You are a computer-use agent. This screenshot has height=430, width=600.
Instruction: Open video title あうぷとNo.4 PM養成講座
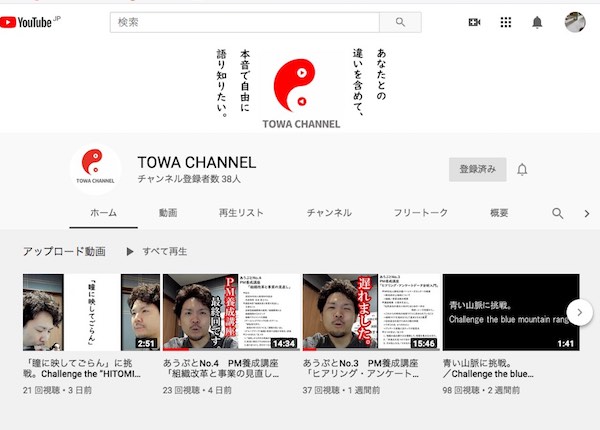[x=221, y=368]
